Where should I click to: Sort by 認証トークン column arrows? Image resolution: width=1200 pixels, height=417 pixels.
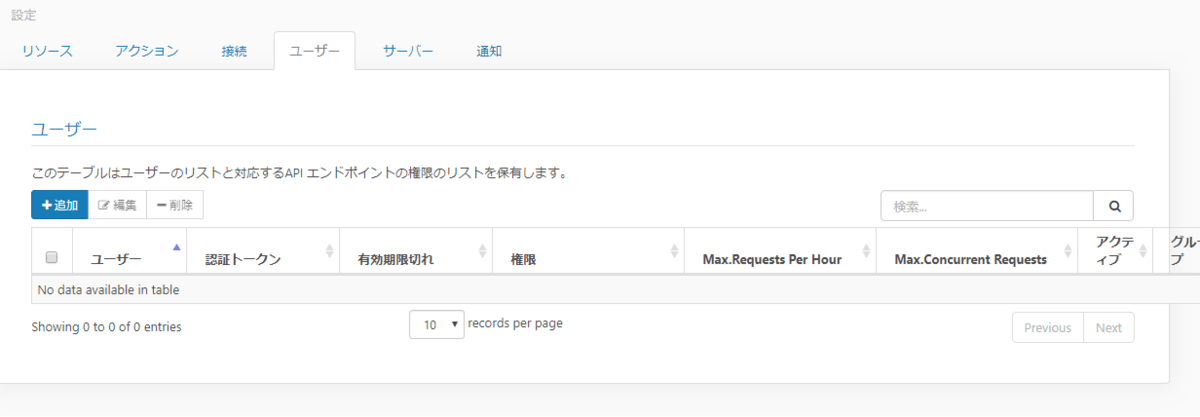(330, 251)
